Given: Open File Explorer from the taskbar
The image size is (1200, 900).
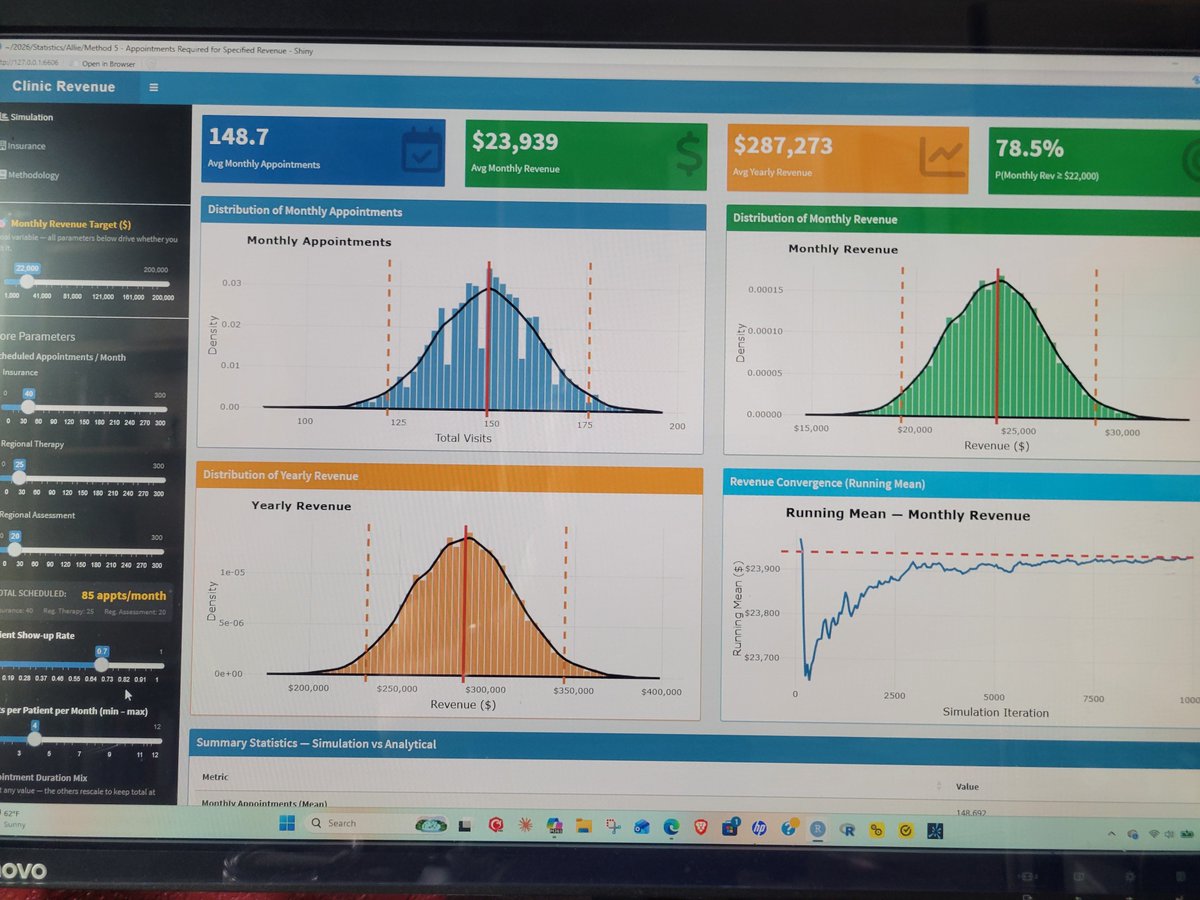Looking at the screenshot, I should 583,826.
